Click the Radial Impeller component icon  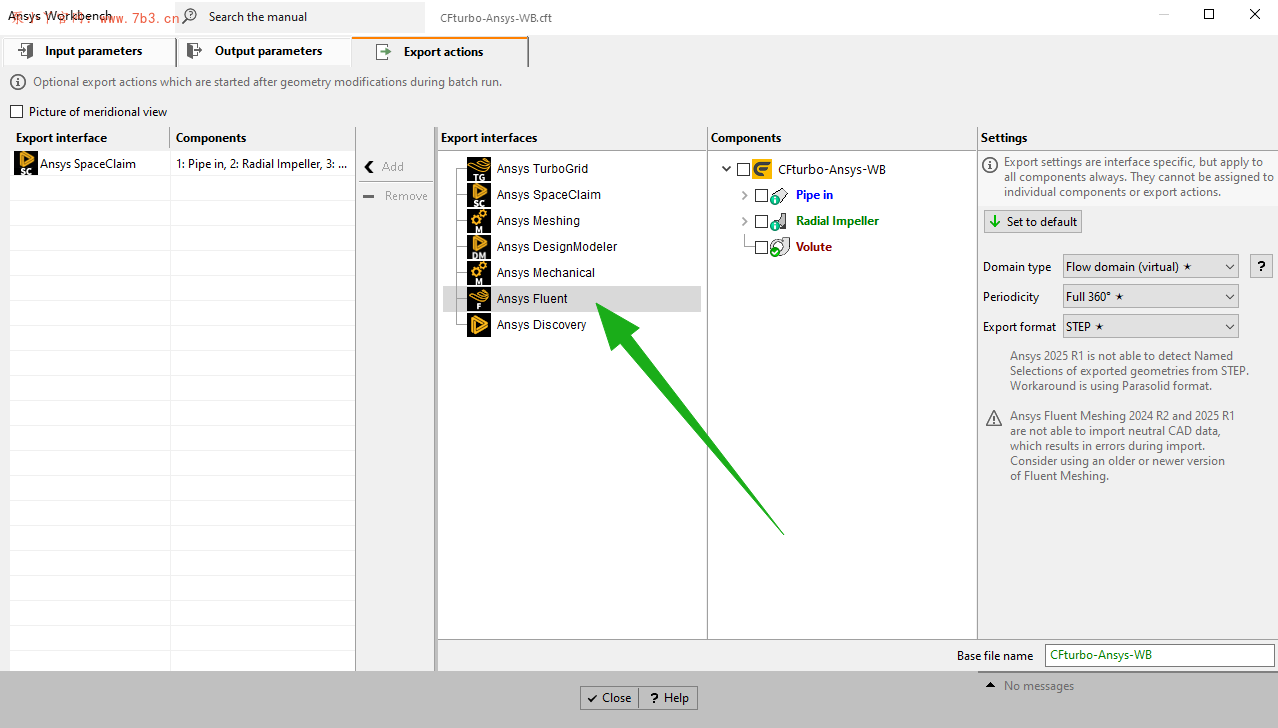[780, 222]
